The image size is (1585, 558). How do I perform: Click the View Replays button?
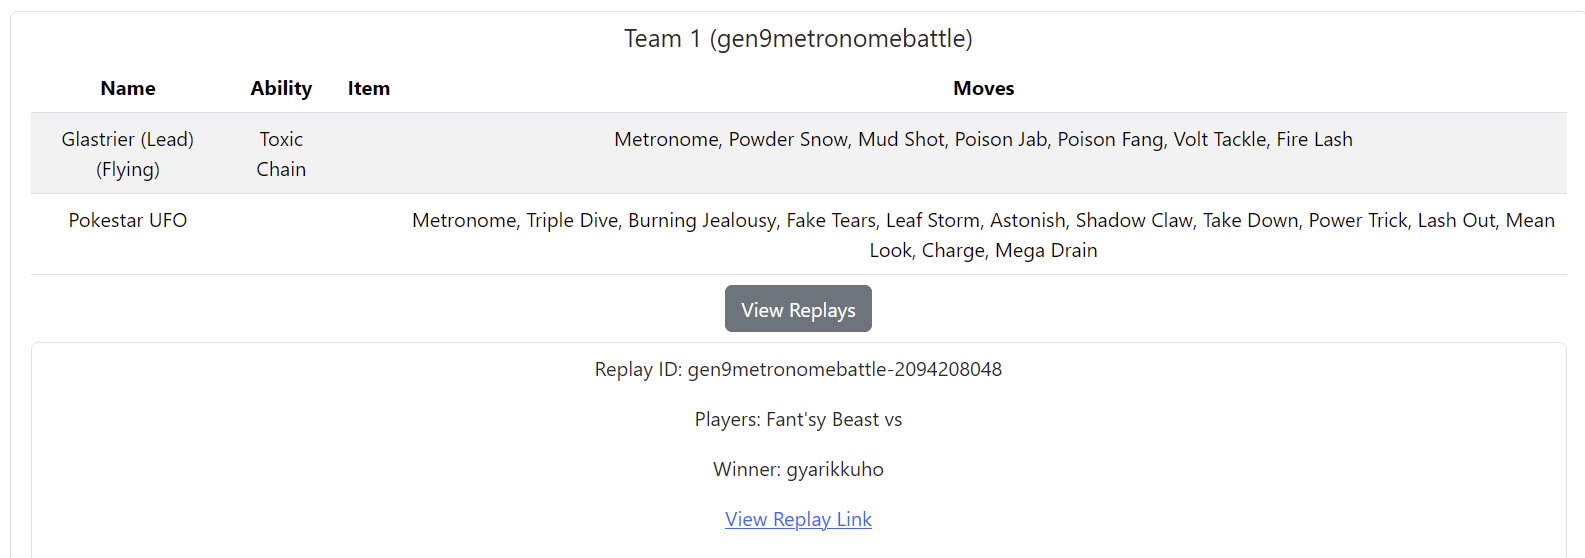coord(798,309)
